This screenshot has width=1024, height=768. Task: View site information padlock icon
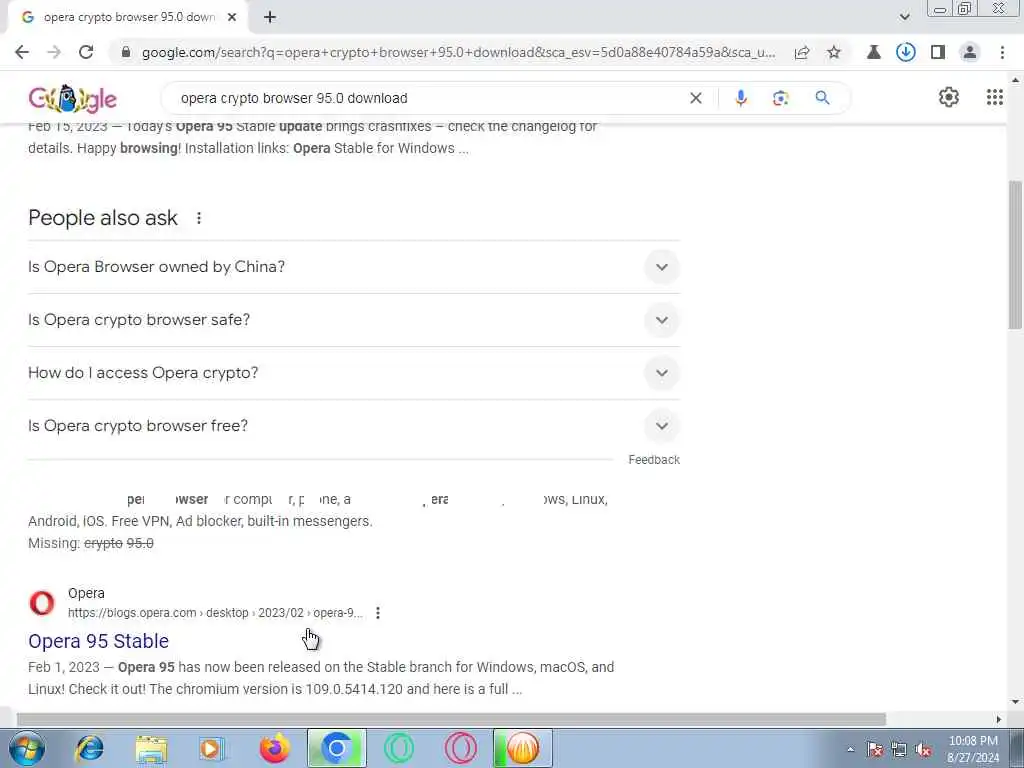127,52
